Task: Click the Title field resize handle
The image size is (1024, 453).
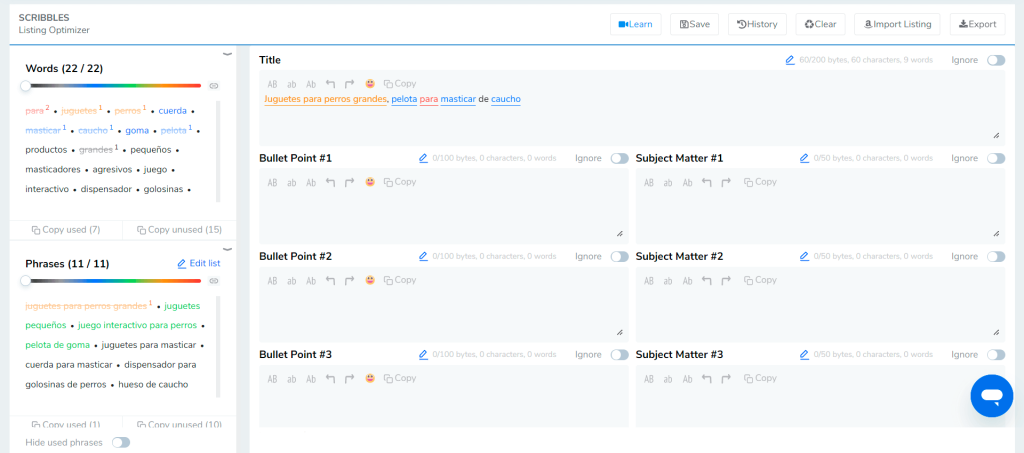Action: tap(997, 136)
